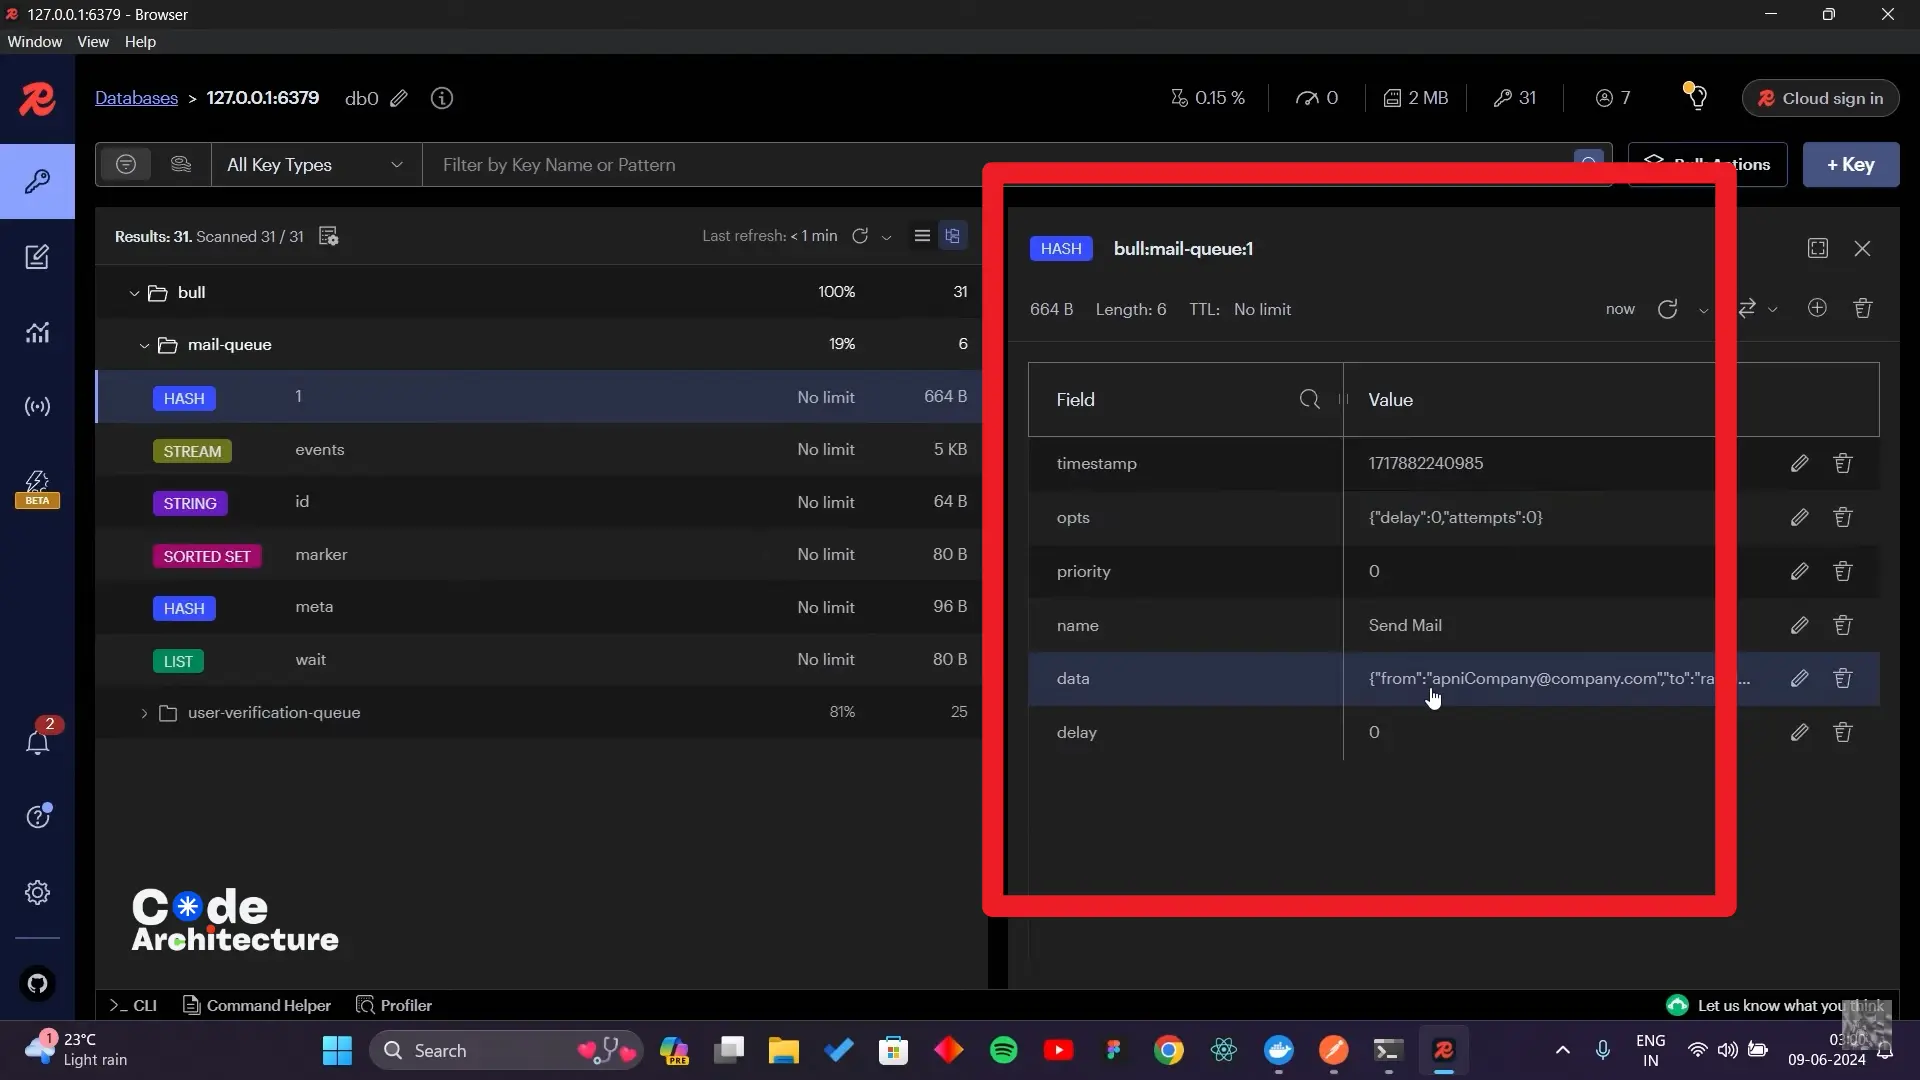Open the Help center icon
Screen dimensions: 1920x1080
38,816
